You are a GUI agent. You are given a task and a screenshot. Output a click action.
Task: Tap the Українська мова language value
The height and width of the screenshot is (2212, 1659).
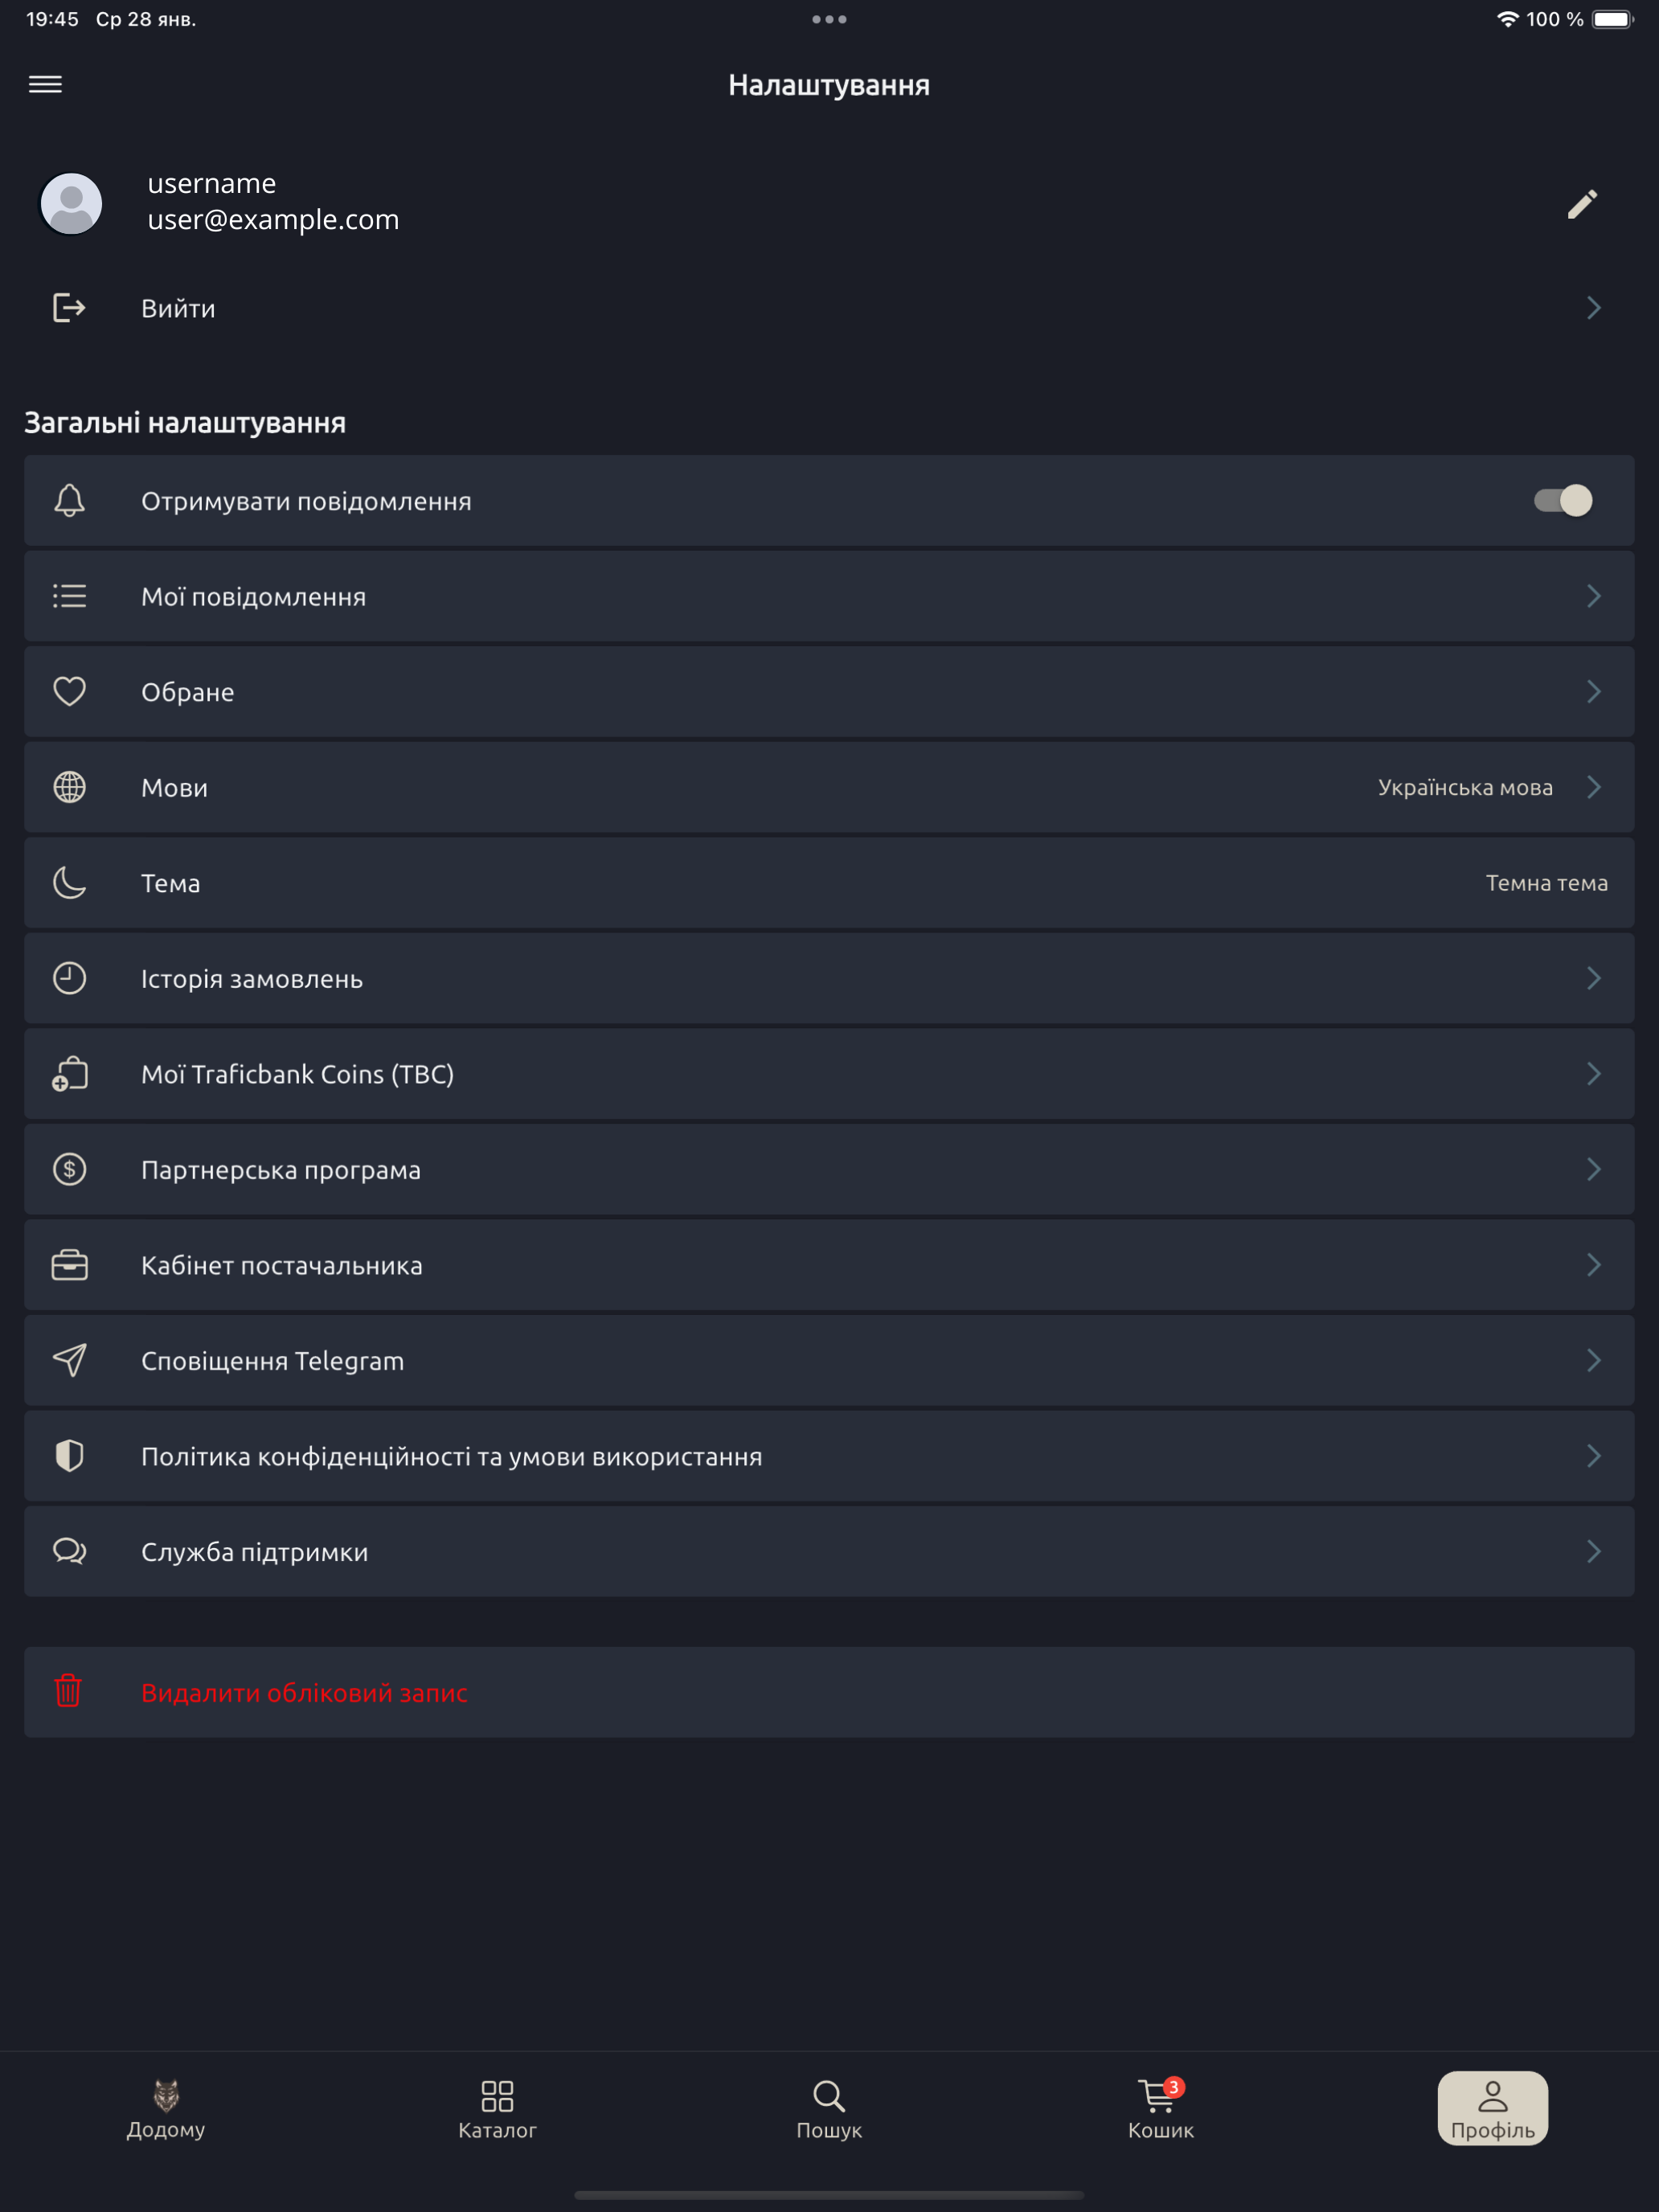1465,787
